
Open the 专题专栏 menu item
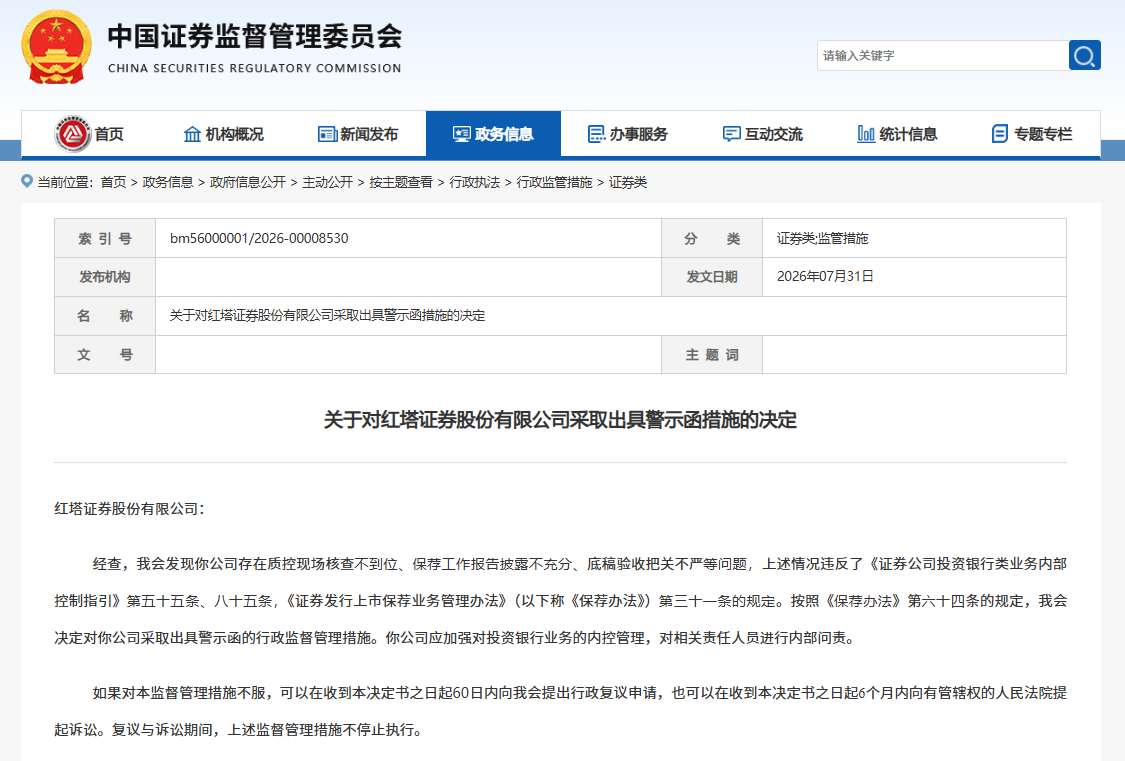pos(1032,134)
